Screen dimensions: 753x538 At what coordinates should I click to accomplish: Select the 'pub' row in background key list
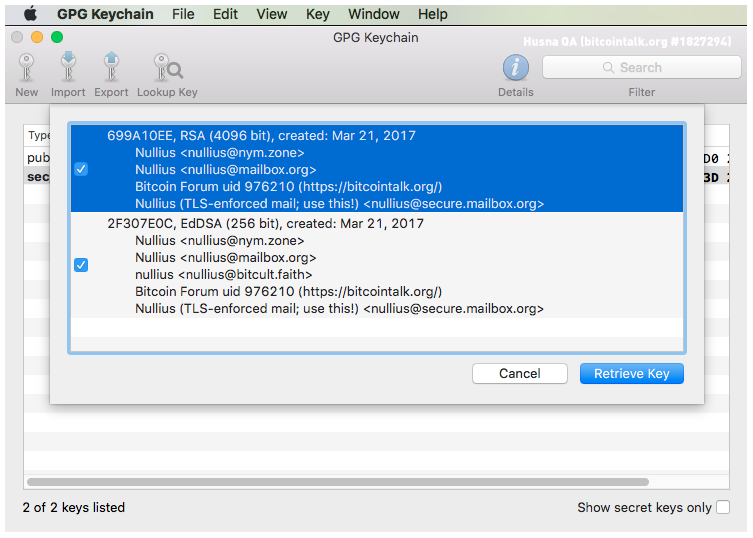click(38, 158)
